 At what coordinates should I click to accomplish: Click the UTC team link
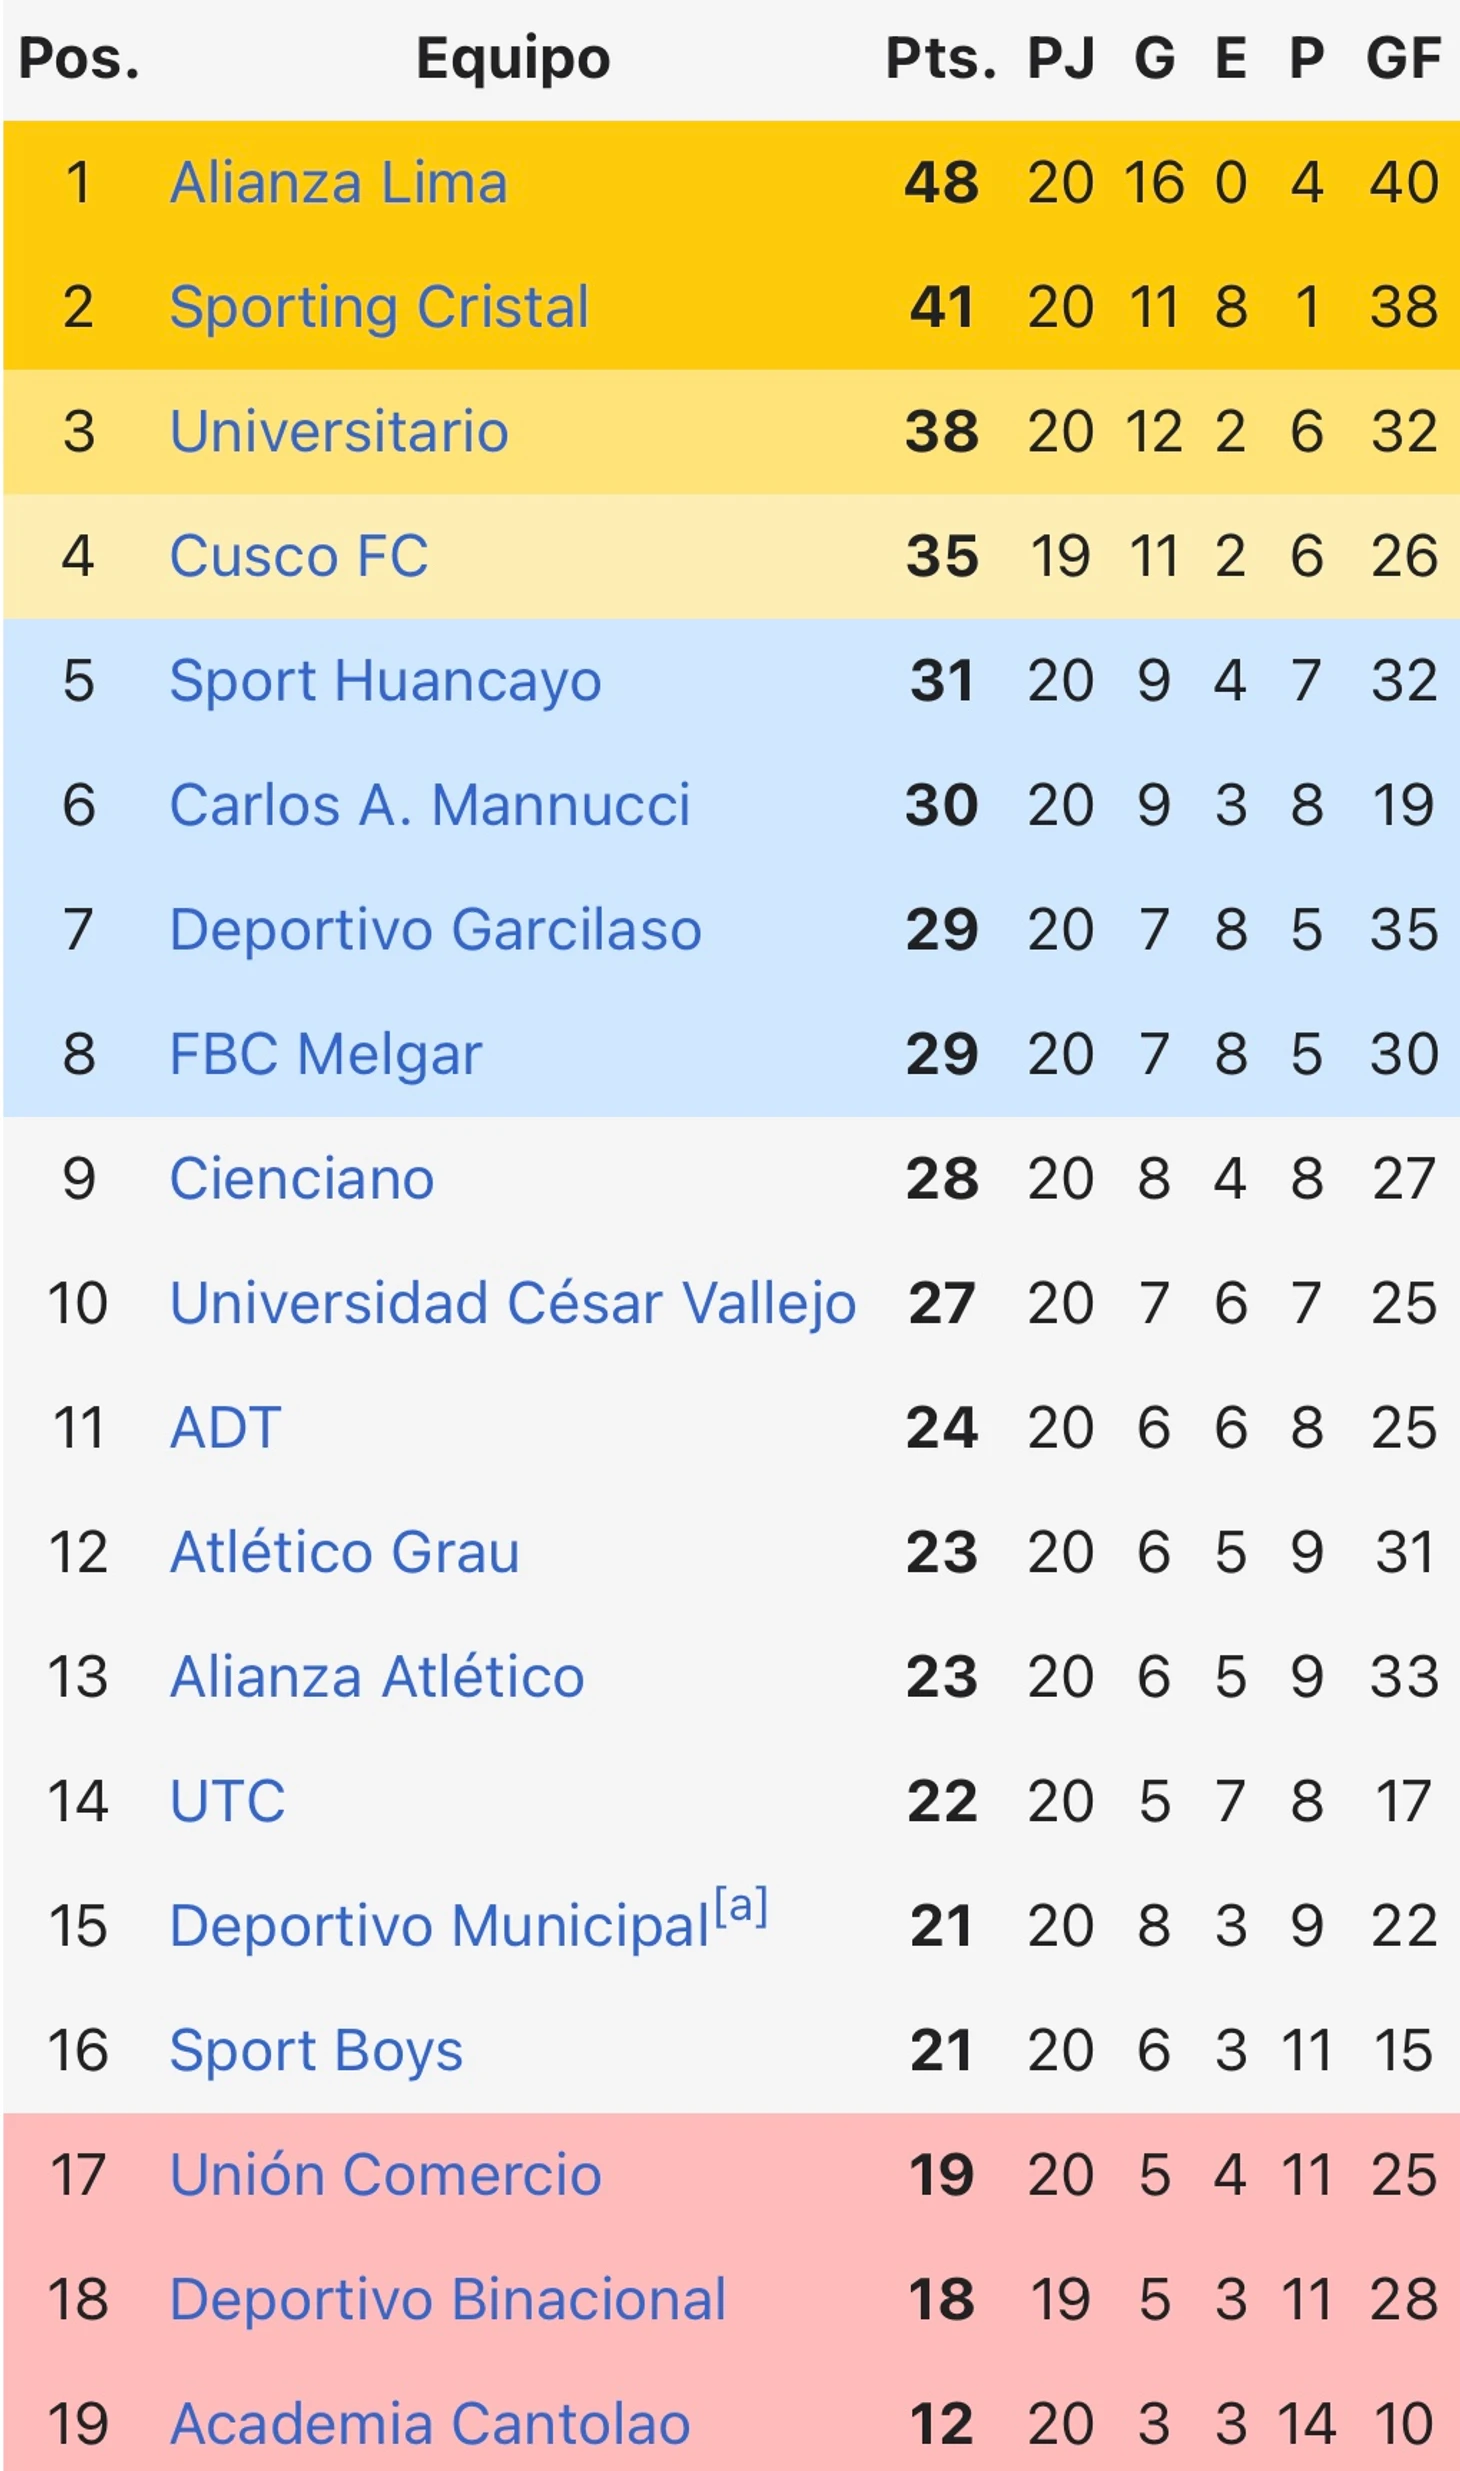click(x=228, y=1802)
